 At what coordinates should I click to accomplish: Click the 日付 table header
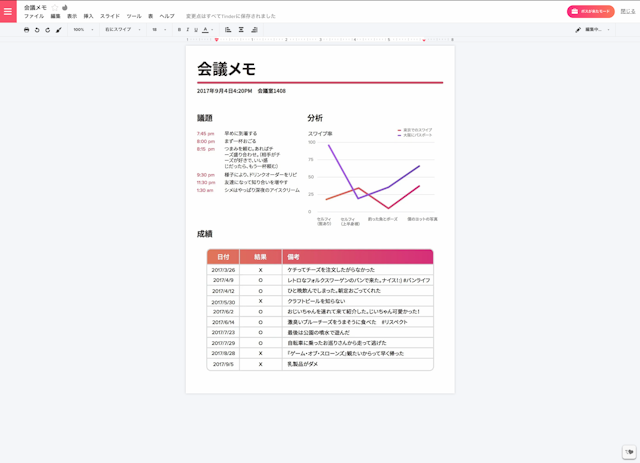click(223, 257)
